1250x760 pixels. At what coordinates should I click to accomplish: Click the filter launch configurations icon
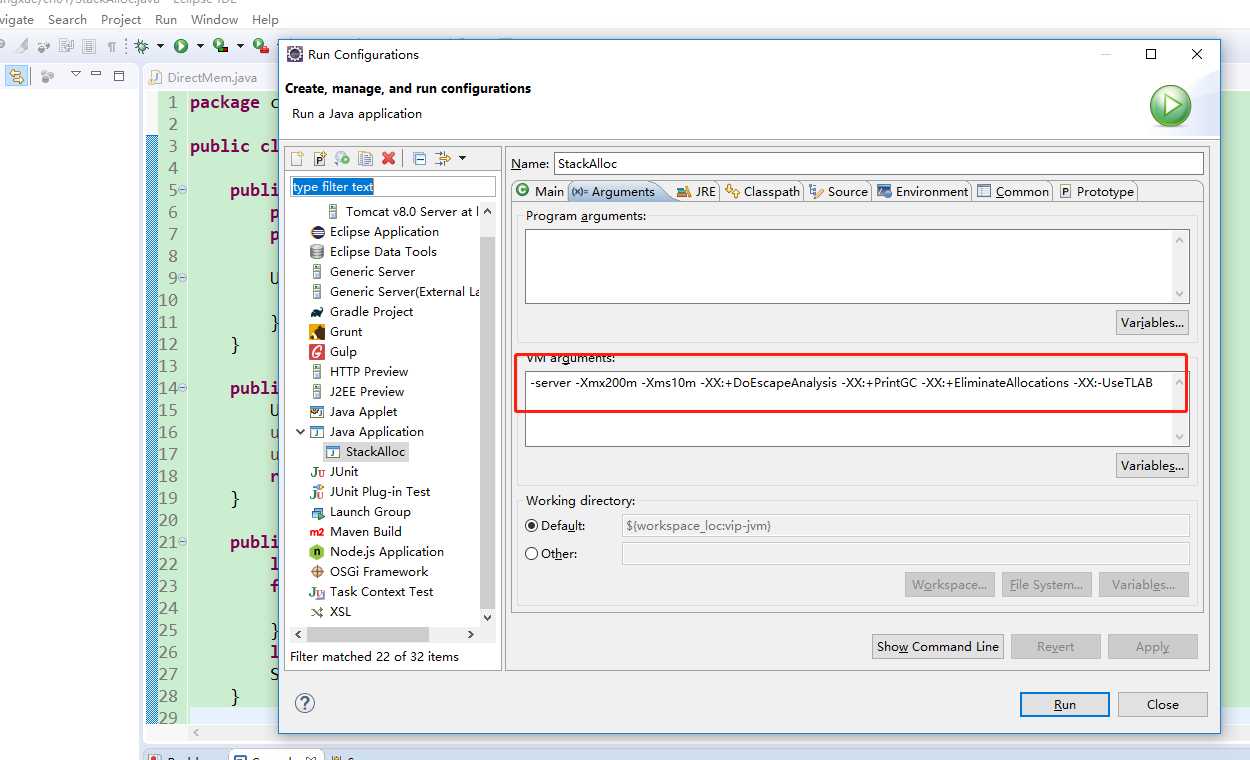click(x=443, y=158)
